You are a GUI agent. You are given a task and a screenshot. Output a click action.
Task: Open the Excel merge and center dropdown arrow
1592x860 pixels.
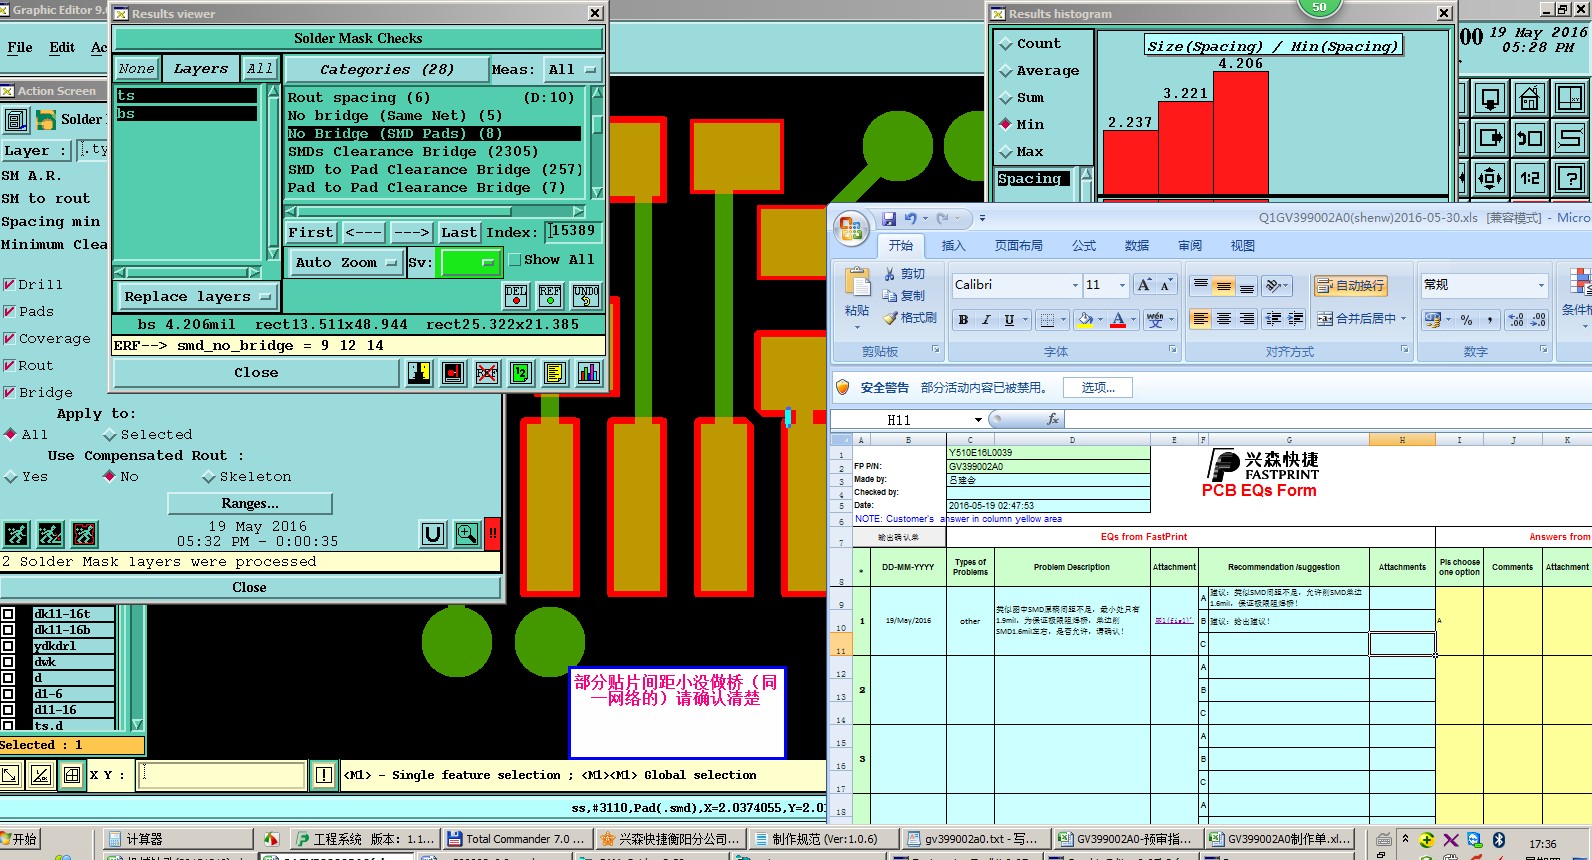tap(1404, 319)
